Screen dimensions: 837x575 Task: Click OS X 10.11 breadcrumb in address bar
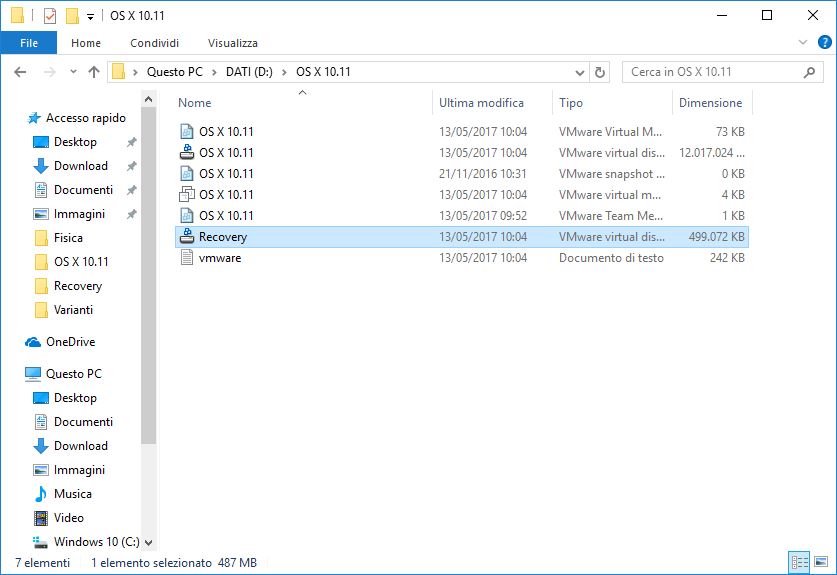323,72
